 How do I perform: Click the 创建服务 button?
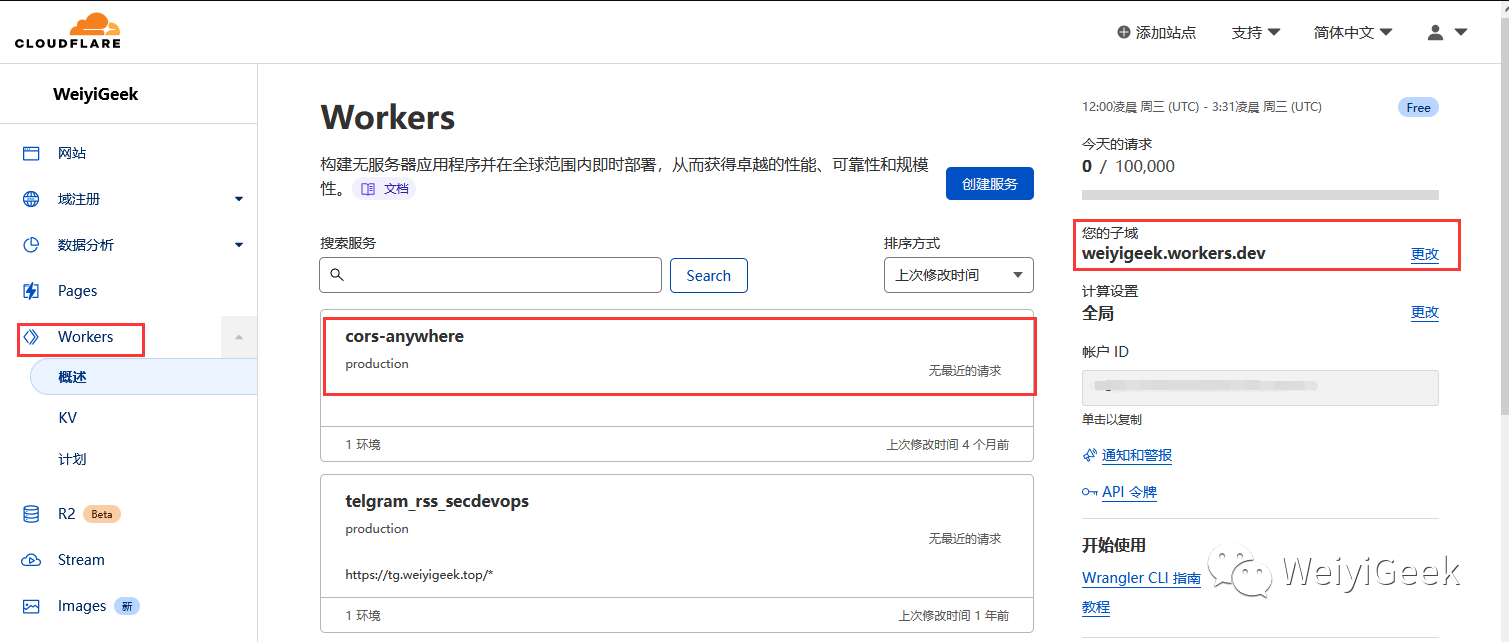coord(990,184)
